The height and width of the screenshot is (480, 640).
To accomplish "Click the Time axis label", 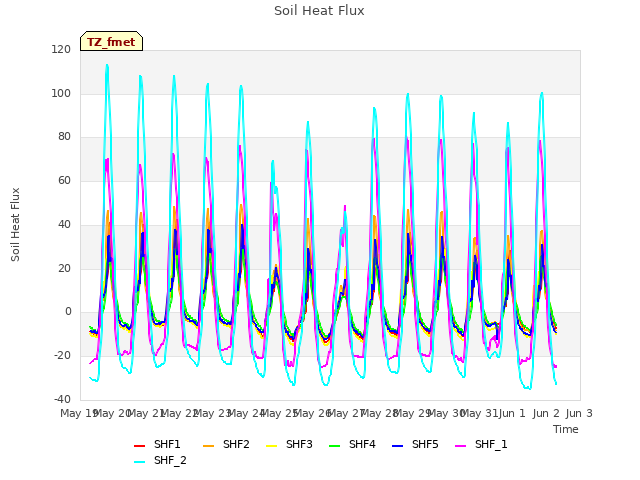I will pyautogui.click(x=566, y=429).
